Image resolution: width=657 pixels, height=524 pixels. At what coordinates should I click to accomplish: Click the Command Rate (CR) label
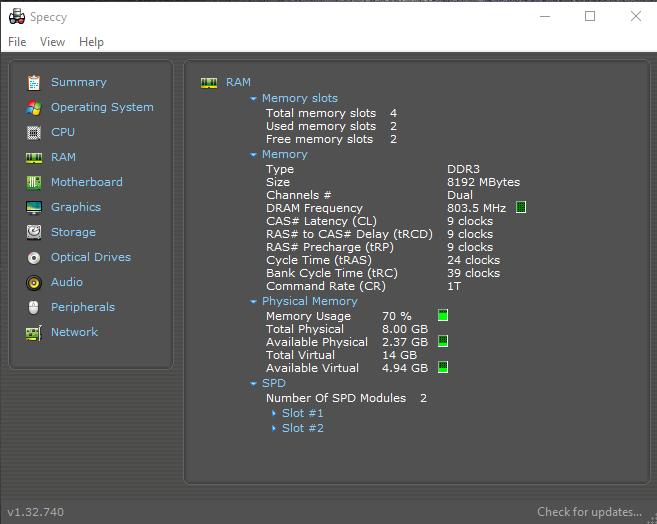pos(326,286)
